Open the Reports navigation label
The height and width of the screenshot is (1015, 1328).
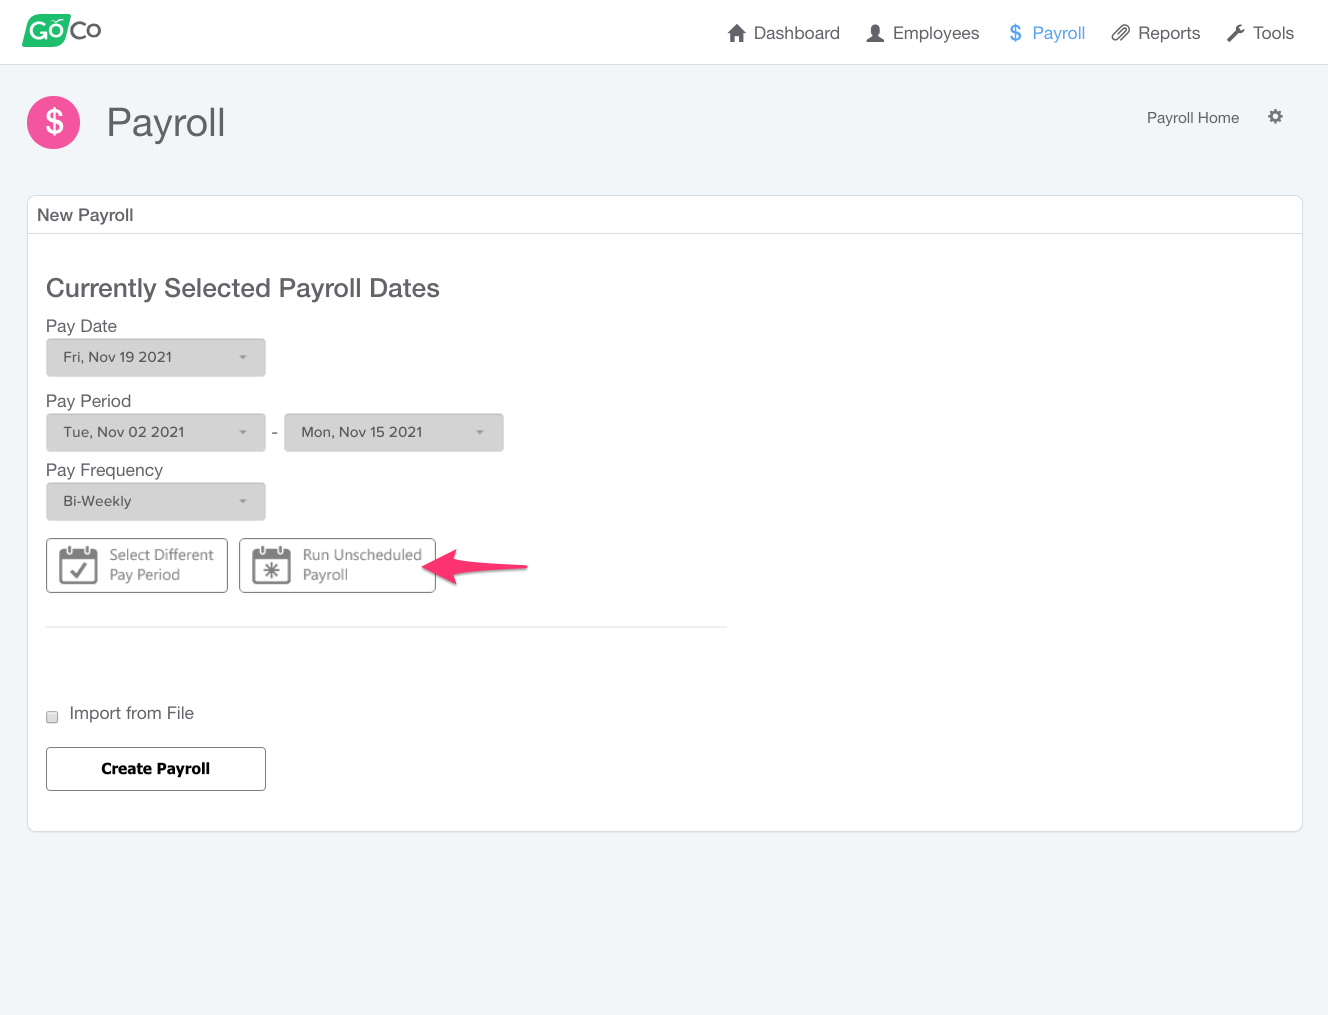click(1169, 33)
